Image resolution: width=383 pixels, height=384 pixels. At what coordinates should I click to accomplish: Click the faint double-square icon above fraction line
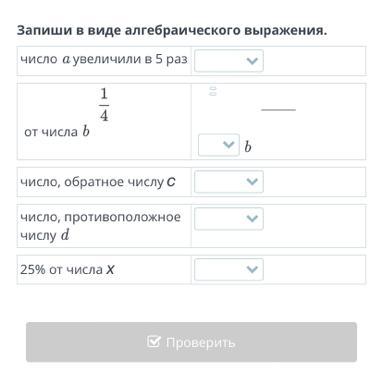click(213, 91)
